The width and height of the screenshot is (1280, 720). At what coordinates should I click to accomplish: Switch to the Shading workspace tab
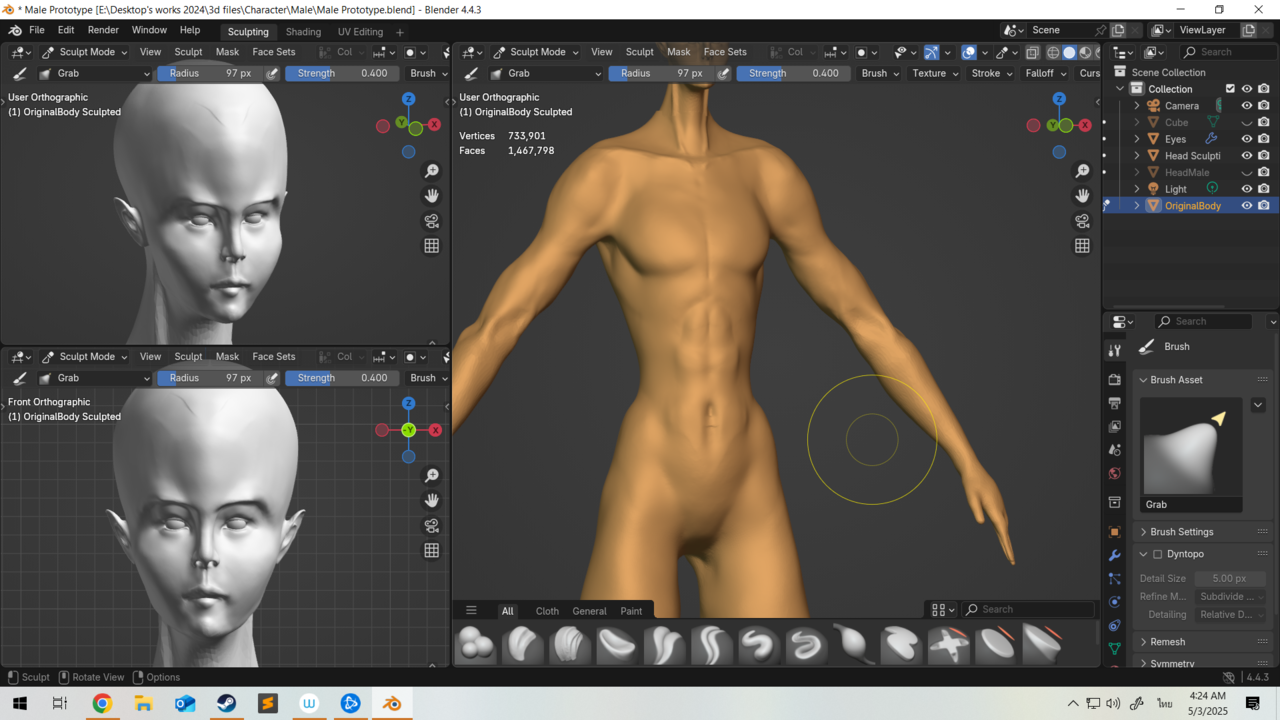coord(303,32)
